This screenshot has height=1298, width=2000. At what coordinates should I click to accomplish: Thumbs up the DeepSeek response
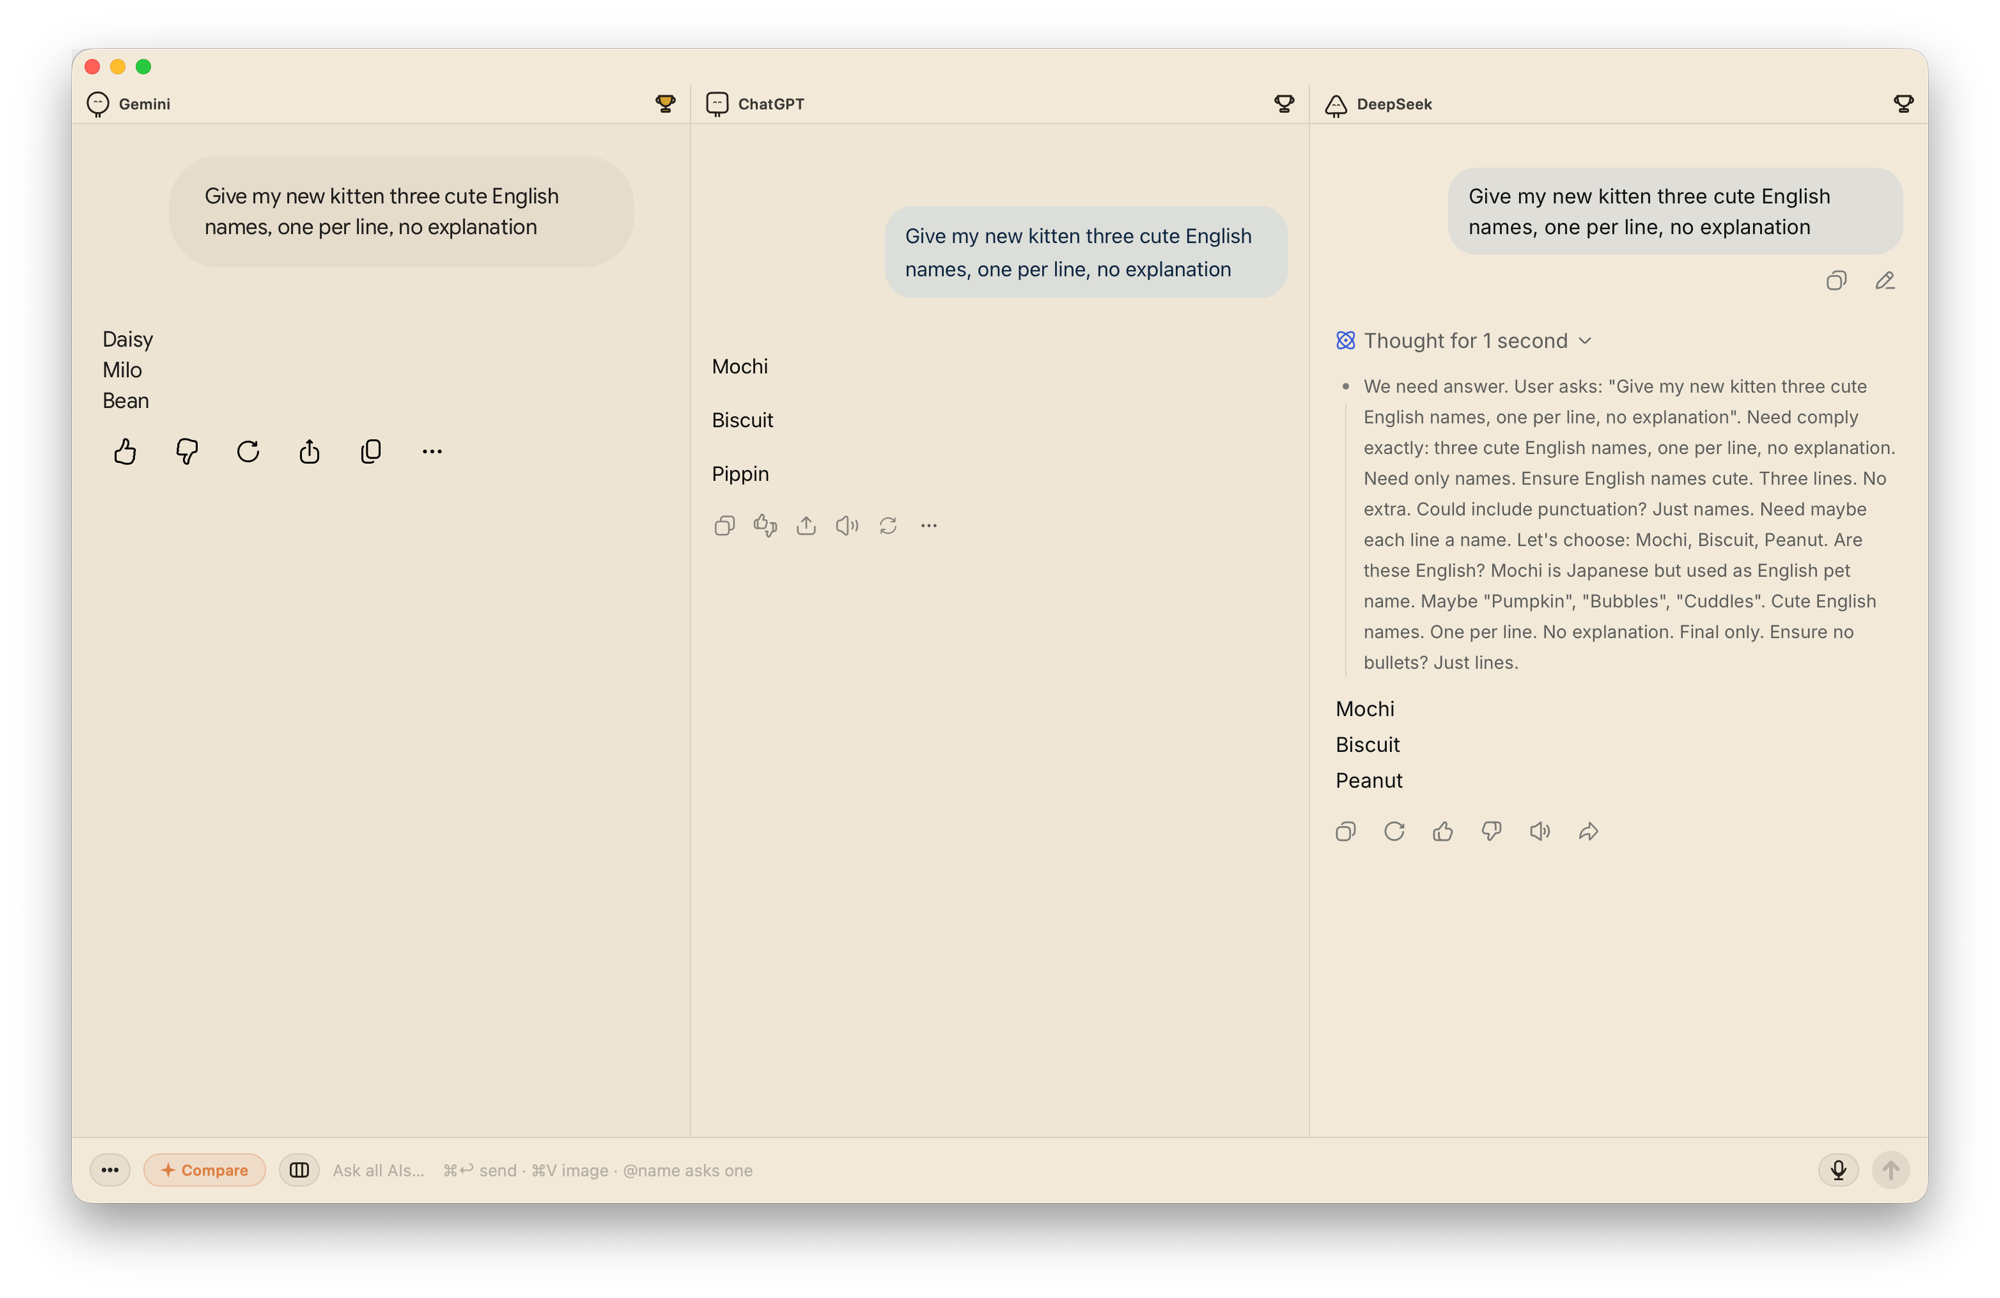[x=1443, y=831]
